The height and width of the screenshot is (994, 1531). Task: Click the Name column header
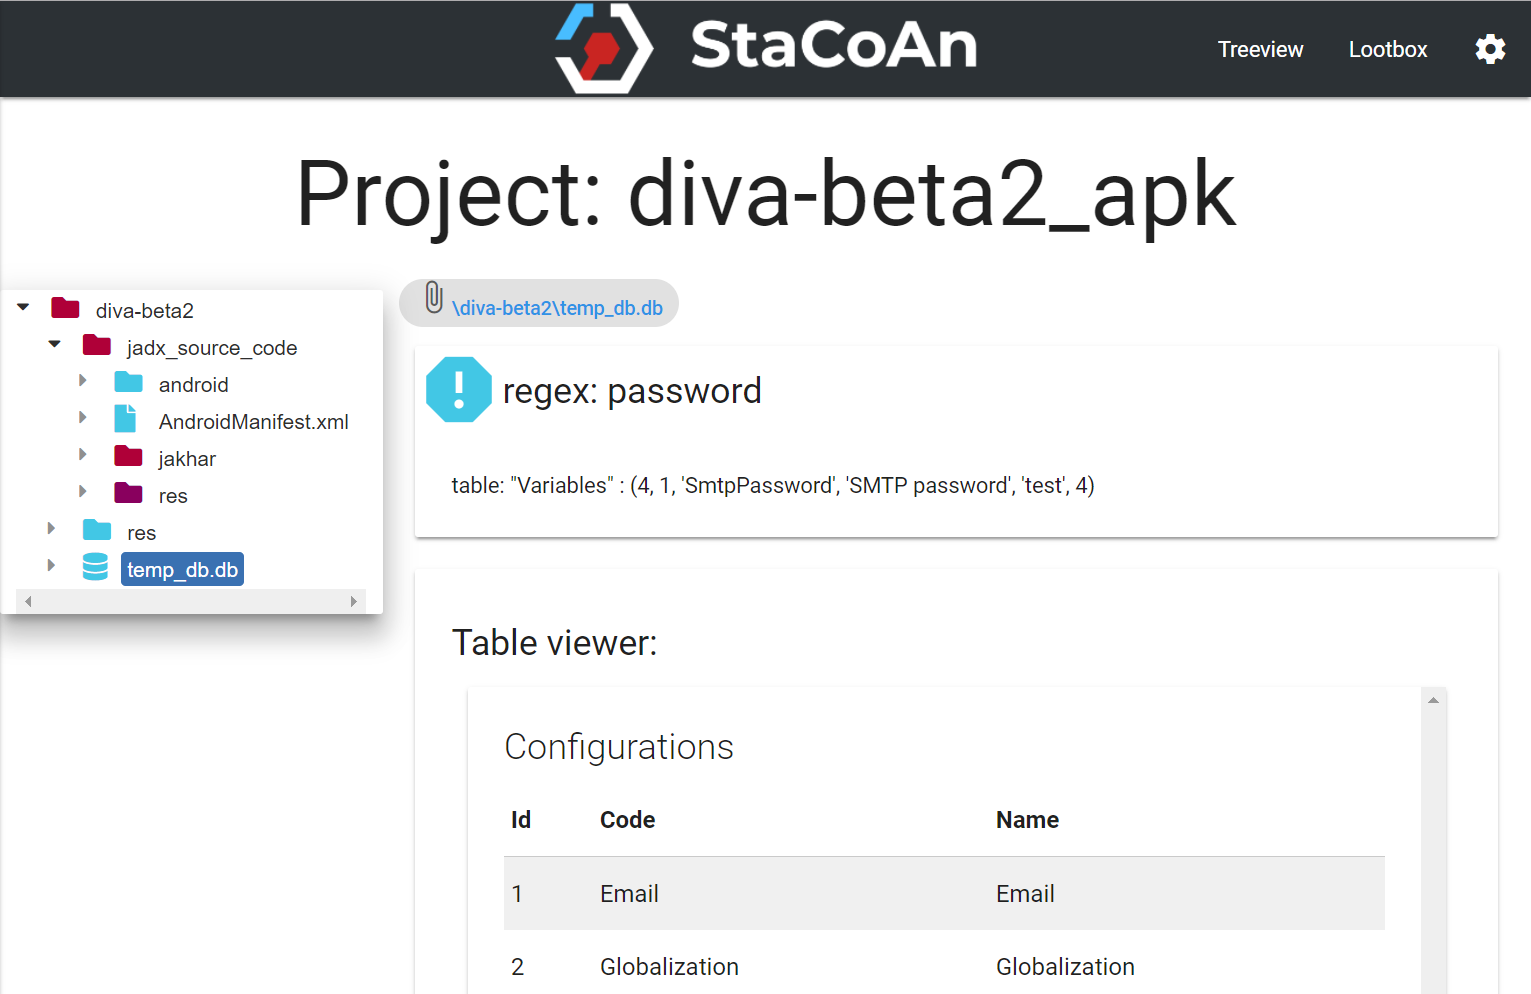pyautogui.click(x=1027, y=820)
